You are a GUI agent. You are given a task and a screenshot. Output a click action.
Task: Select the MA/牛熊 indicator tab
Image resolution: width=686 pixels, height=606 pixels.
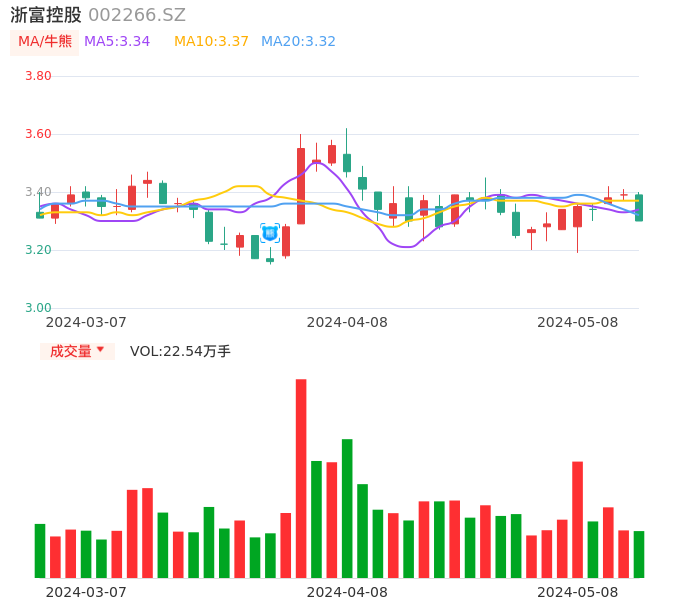point(45,42)
